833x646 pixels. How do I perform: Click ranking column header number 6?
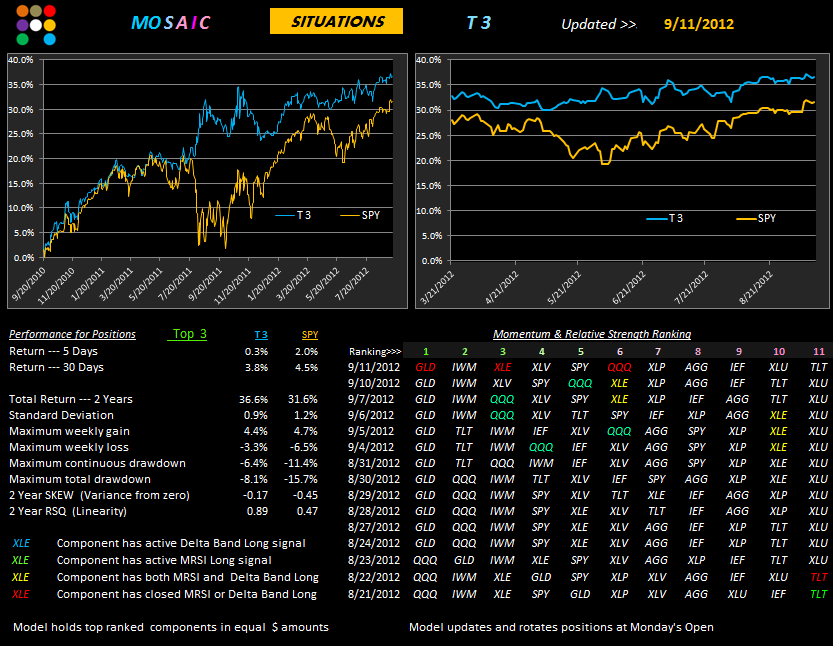tap(619, 352)
